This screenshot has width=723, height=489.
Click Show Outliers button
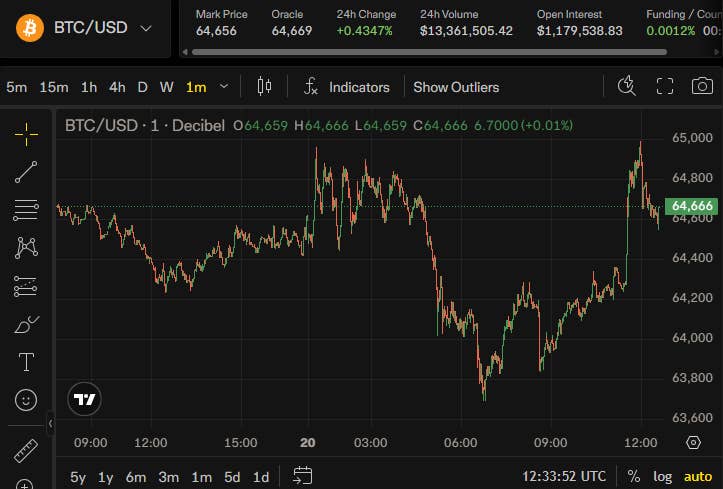(456, 87)
